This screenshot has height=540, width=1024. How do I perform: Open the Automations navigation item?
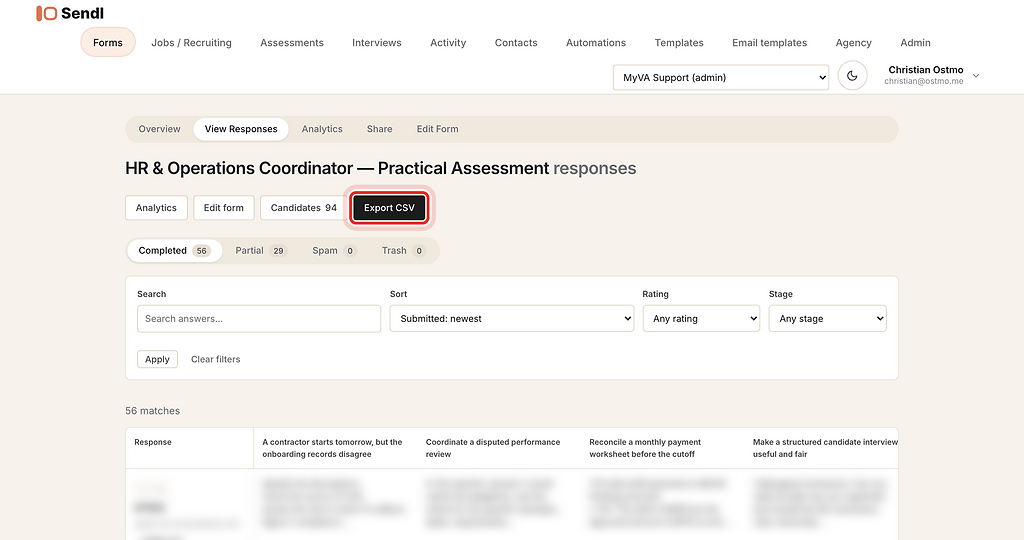[x=596, y=42]
